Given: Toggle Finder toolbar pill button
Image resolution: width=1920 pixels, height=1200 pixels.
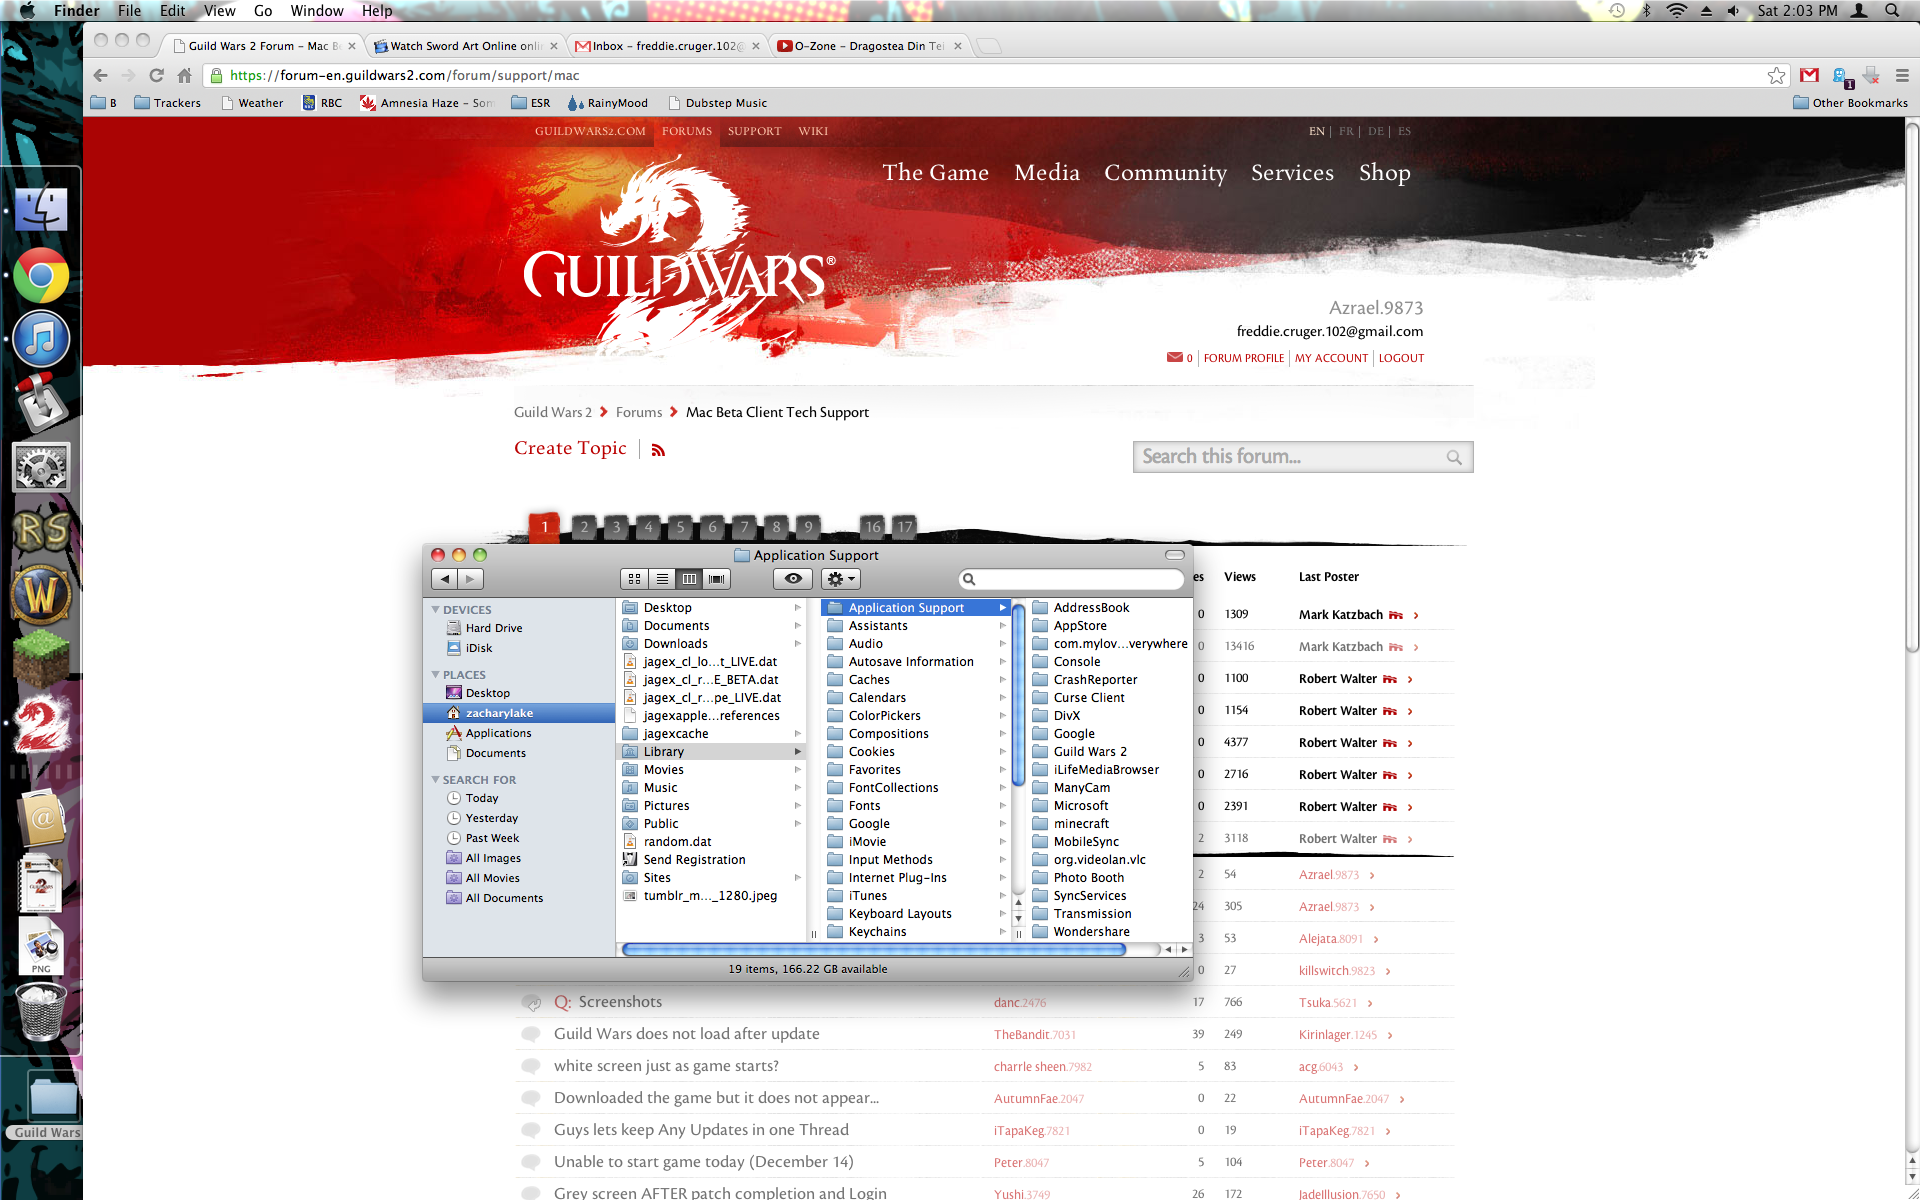Looking at the screenshot, I should tap(1175, 555).
